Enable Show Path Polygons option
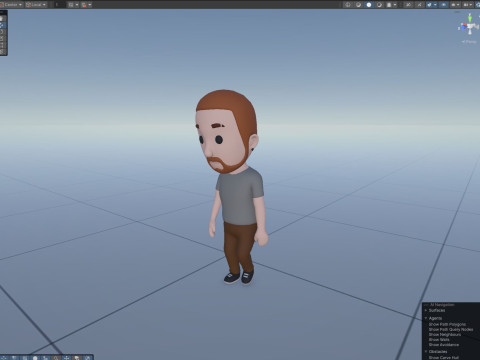Screen dimensions: 480x360 tap(447, 324)
